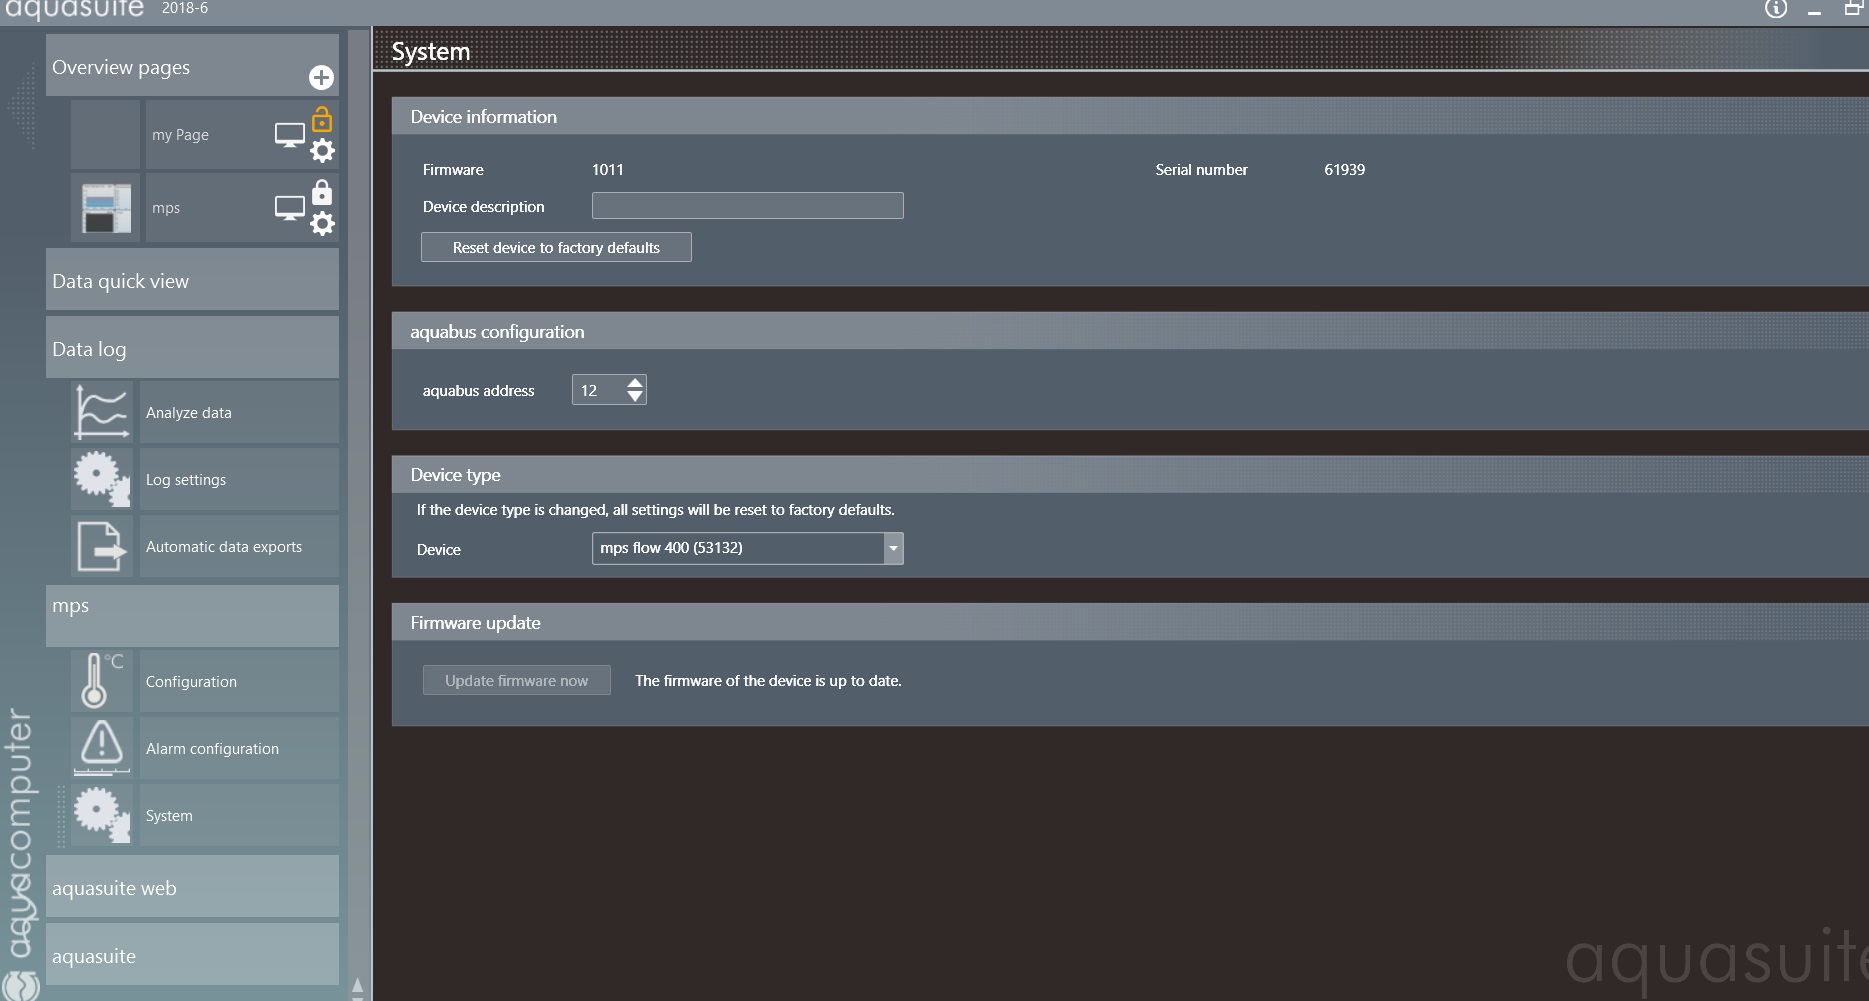Screen dimensions: 1869x1001
Task: Open mps page settings gear
Action: tap(322, 223)
